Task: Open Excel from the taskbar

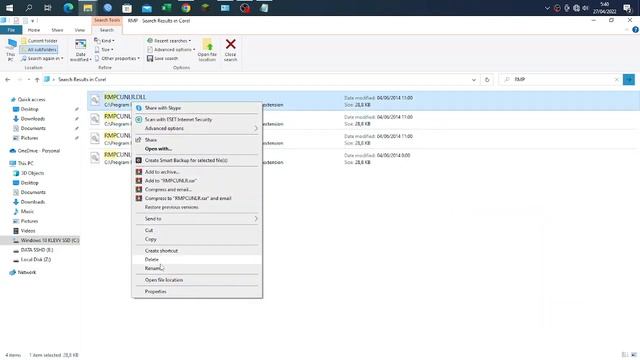Action: click(x=166, y=7)
